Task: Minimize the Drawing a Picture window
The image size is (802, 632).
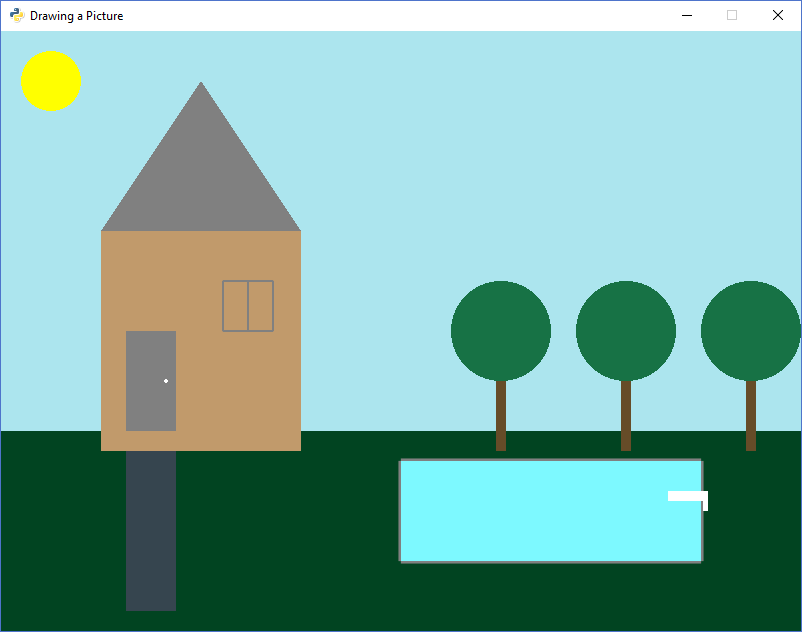Action: pos(687,15)
